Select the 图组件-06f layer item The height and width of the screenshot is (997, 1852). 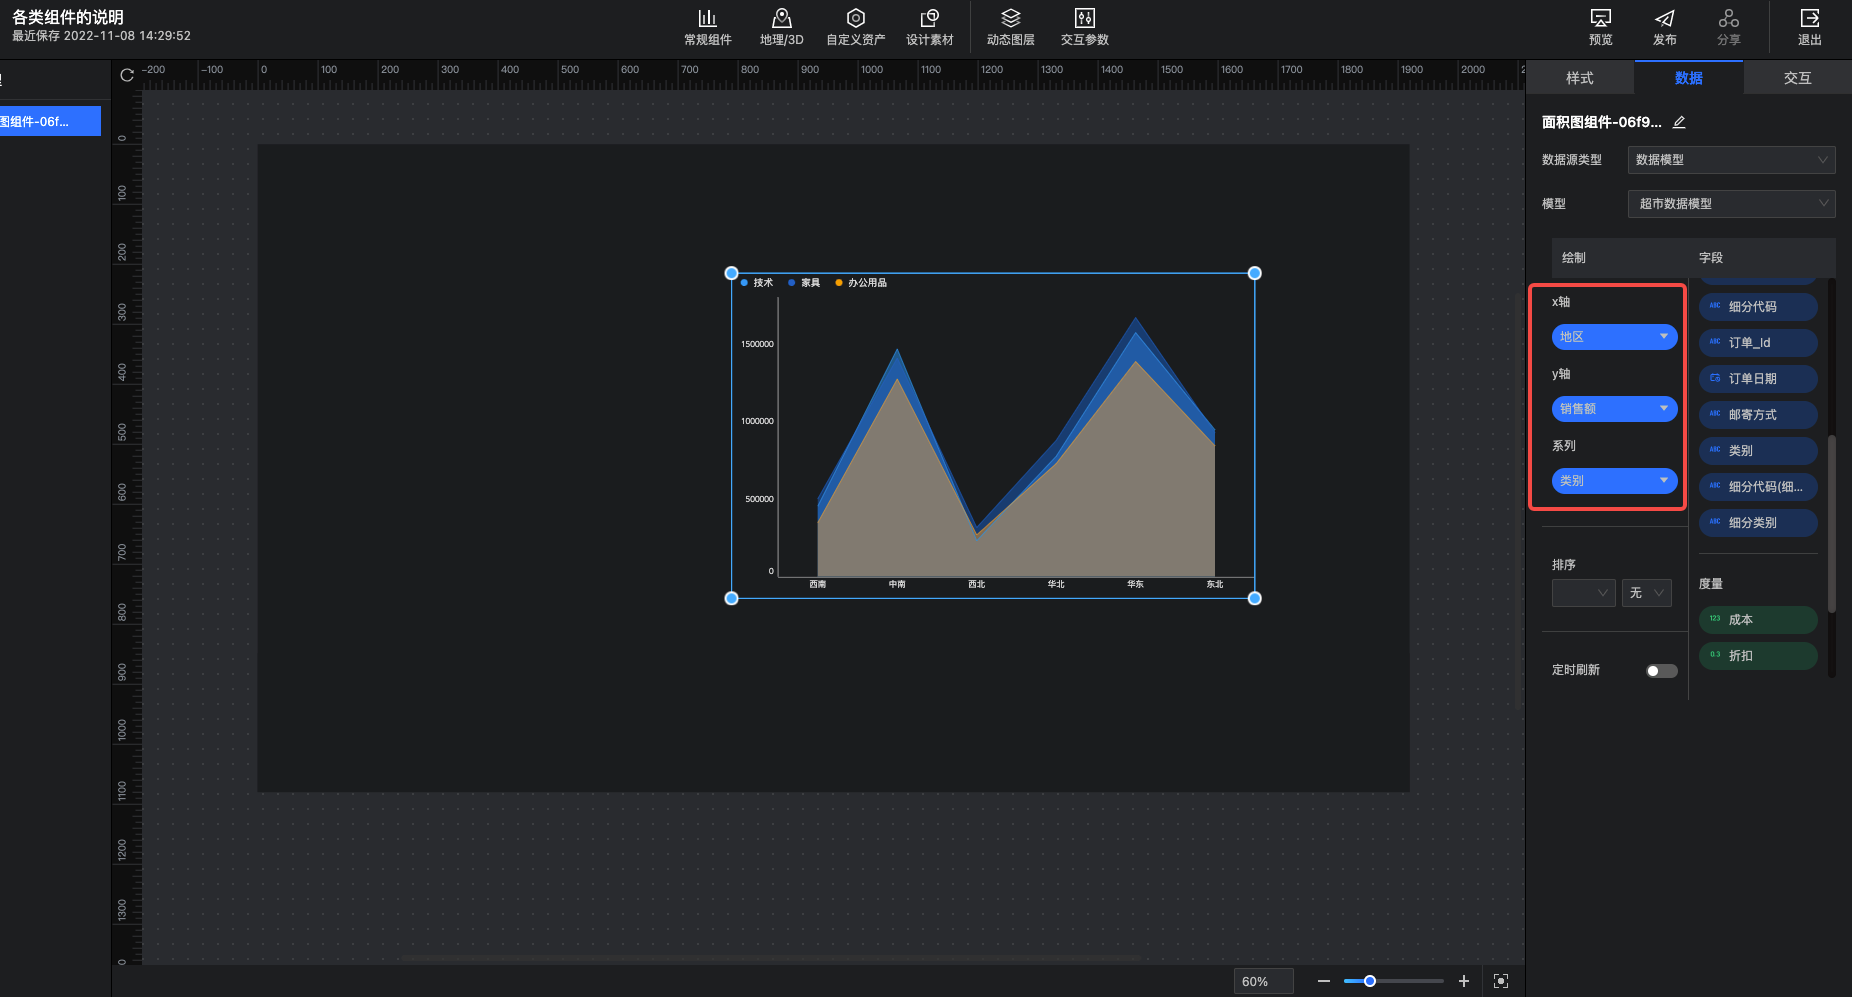pos(50,121)
